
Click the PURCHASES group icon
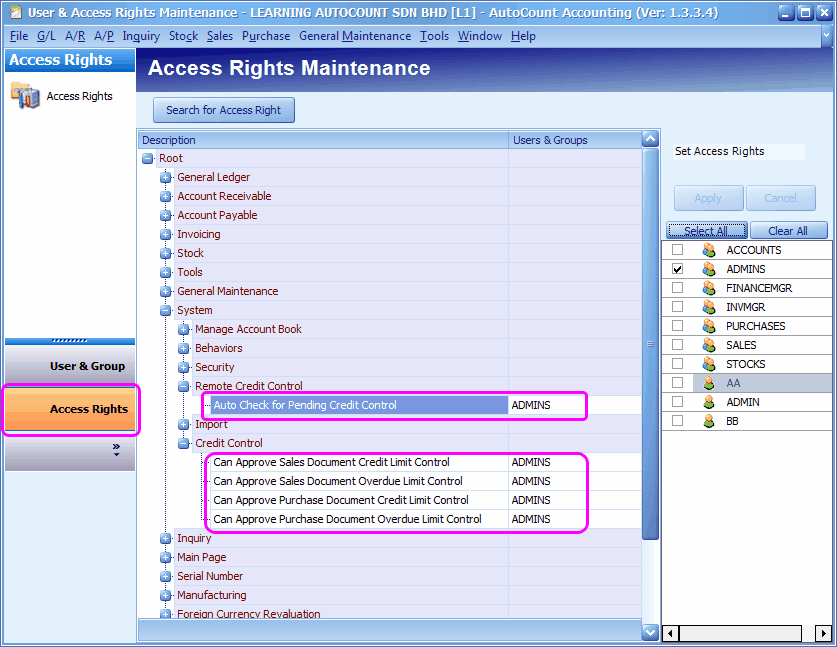pyautogui.click(x=709, y=326)
